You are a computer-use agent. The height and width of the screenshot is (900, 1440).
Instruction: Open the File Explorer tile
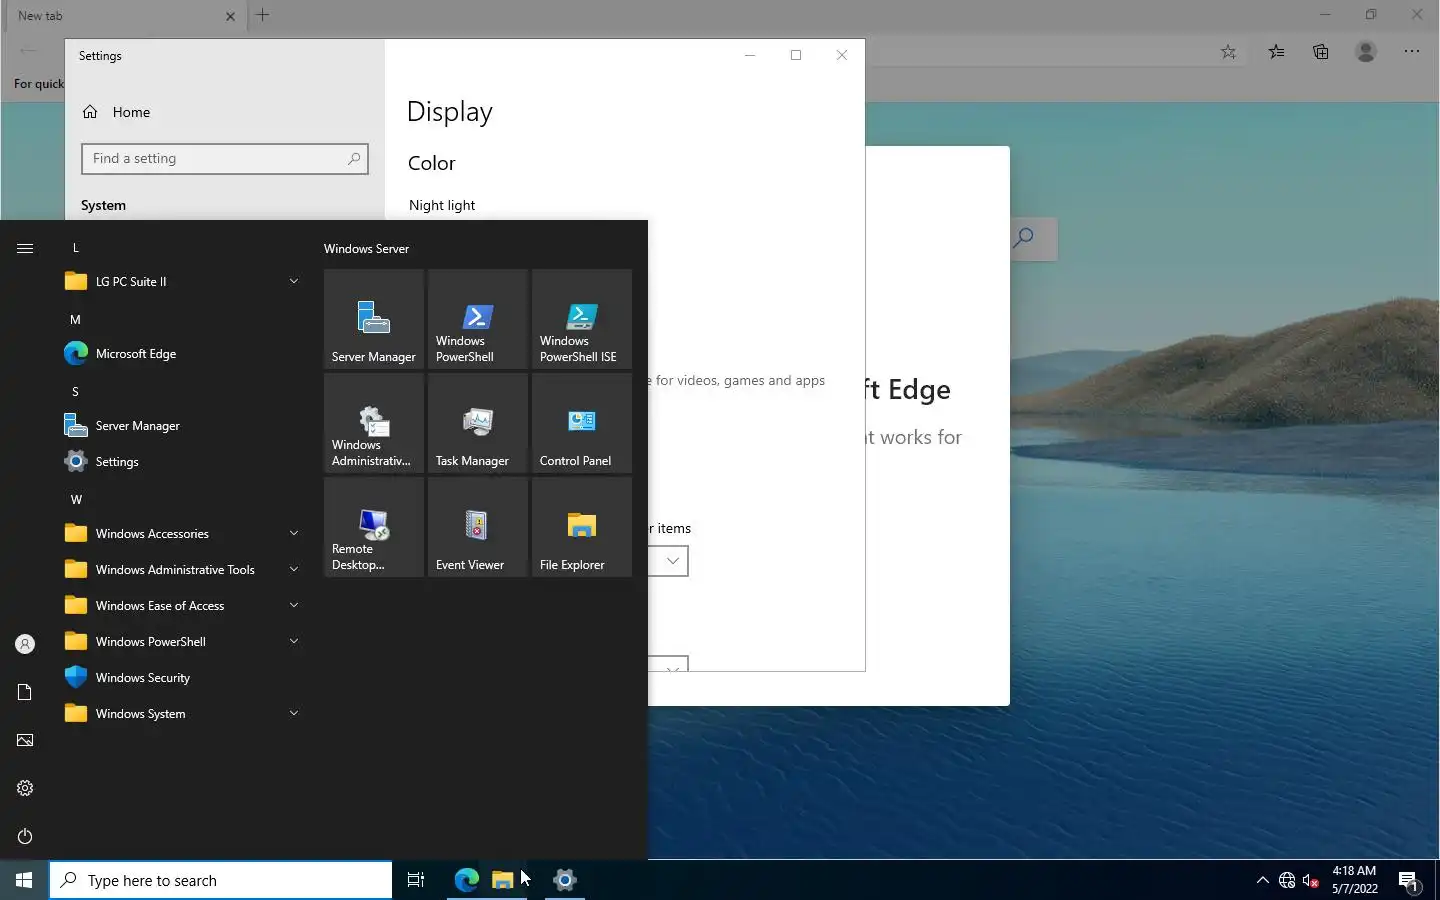[x=582, y=527]
